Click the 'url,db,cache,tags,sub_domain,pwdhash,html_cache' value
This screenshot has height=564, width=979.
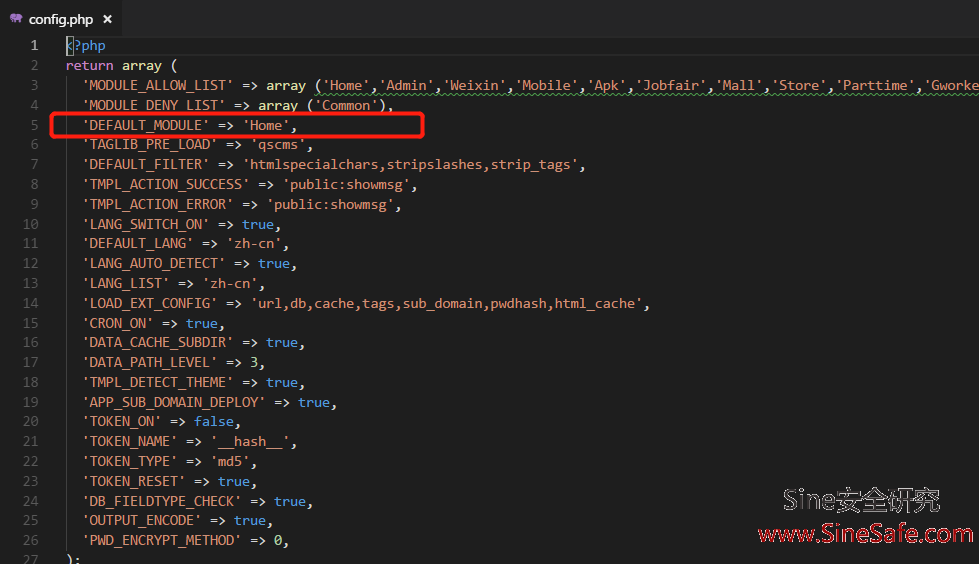pyautogui.click(x=446, y=304)
